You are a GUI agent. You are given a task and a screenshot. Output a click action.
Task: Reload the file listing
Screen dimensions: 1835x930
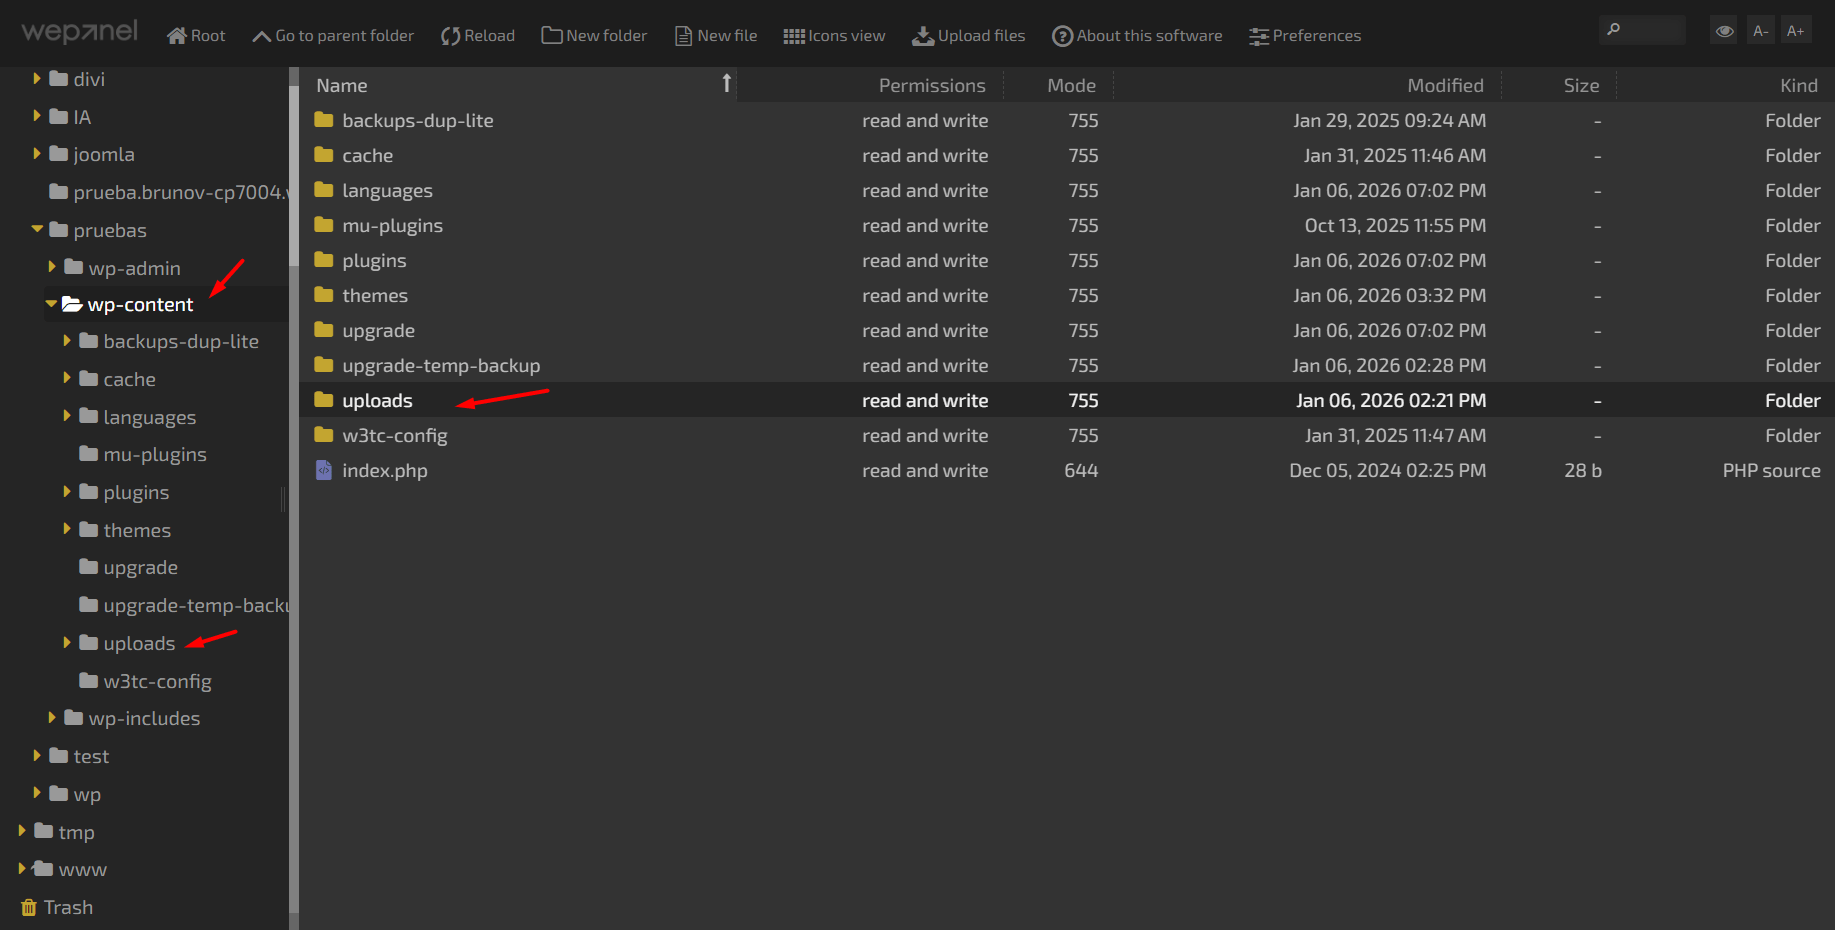coord(478,36)
